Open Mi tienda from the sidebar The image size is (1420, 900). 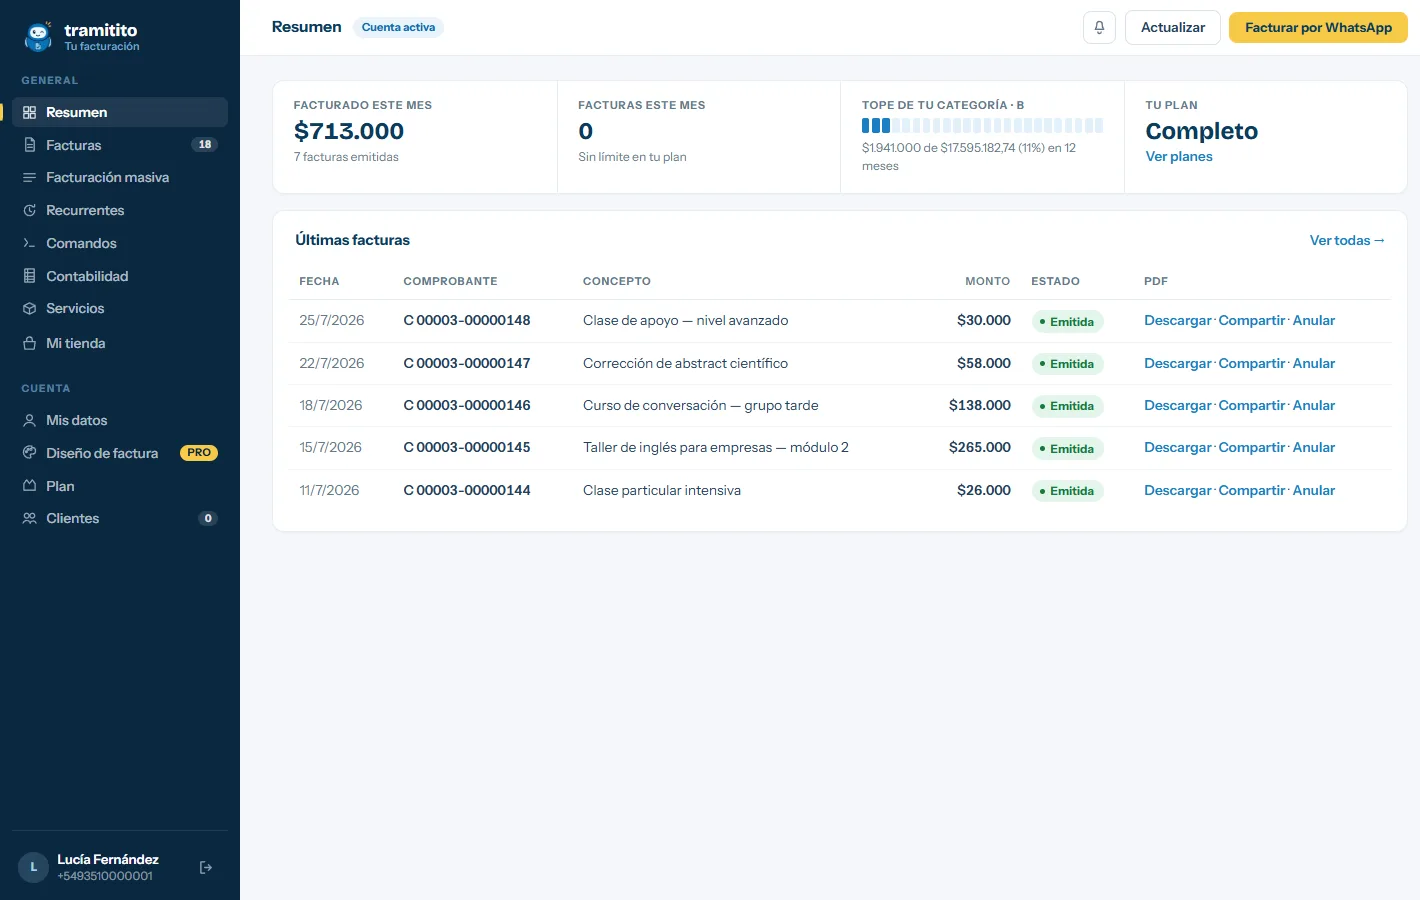coord(120,343)
